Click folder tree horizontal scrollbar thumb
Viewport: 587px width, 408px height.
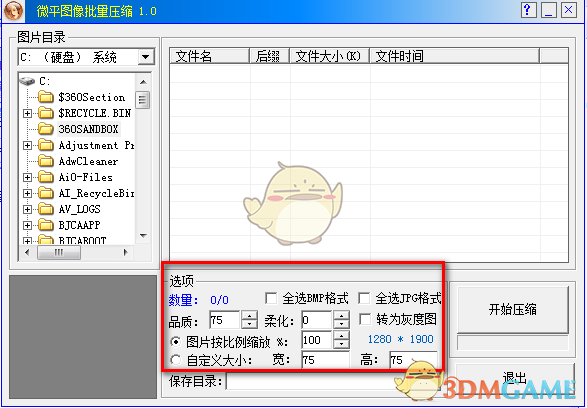point(59,252)
